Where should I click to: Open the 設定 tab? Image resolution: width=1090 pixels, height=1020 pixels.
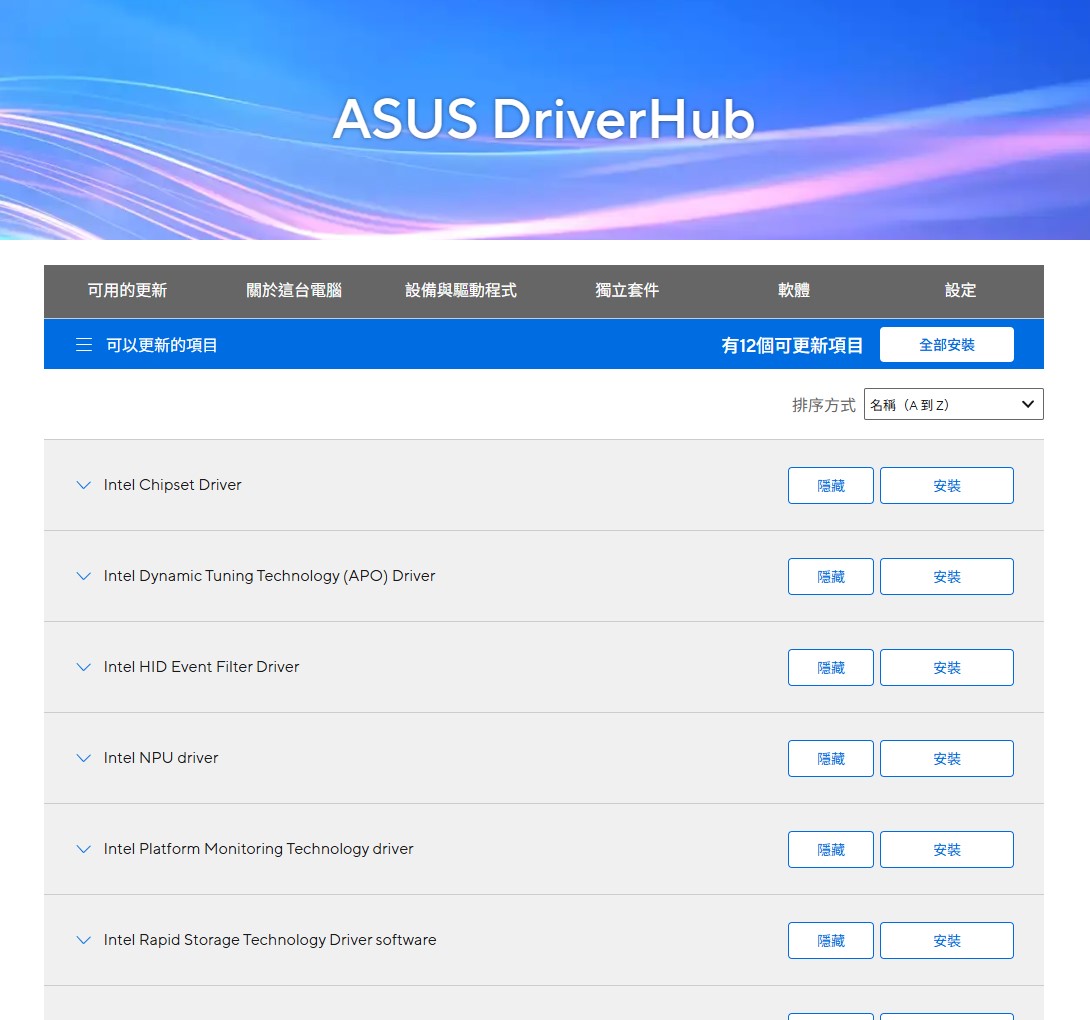[x=960, y=291]
